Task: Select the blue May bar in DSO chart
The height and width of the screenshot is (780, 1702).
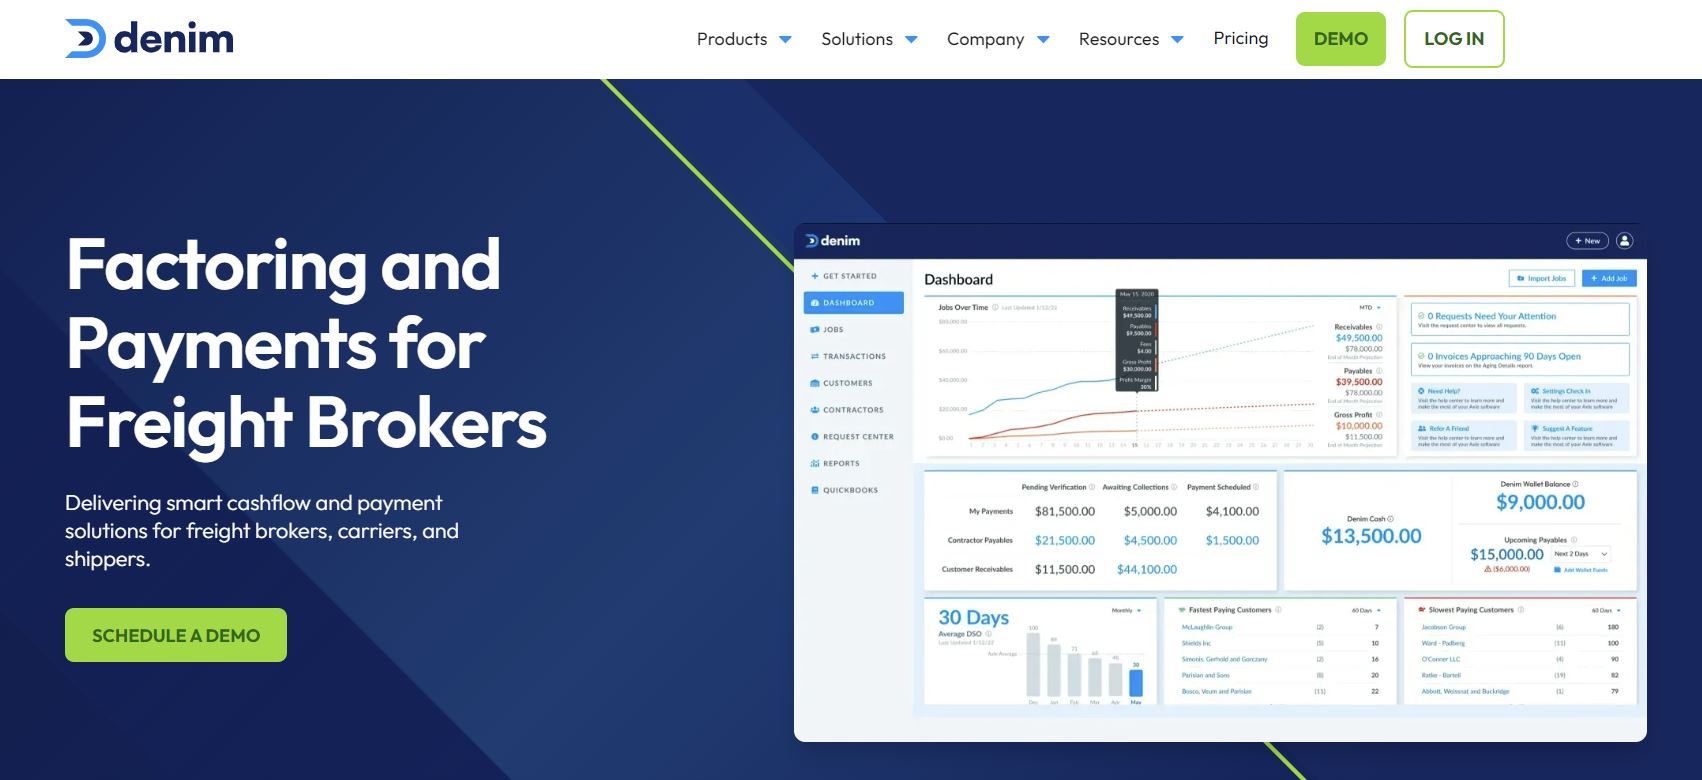Action: pyautogui.click(x=1136, y=683)
